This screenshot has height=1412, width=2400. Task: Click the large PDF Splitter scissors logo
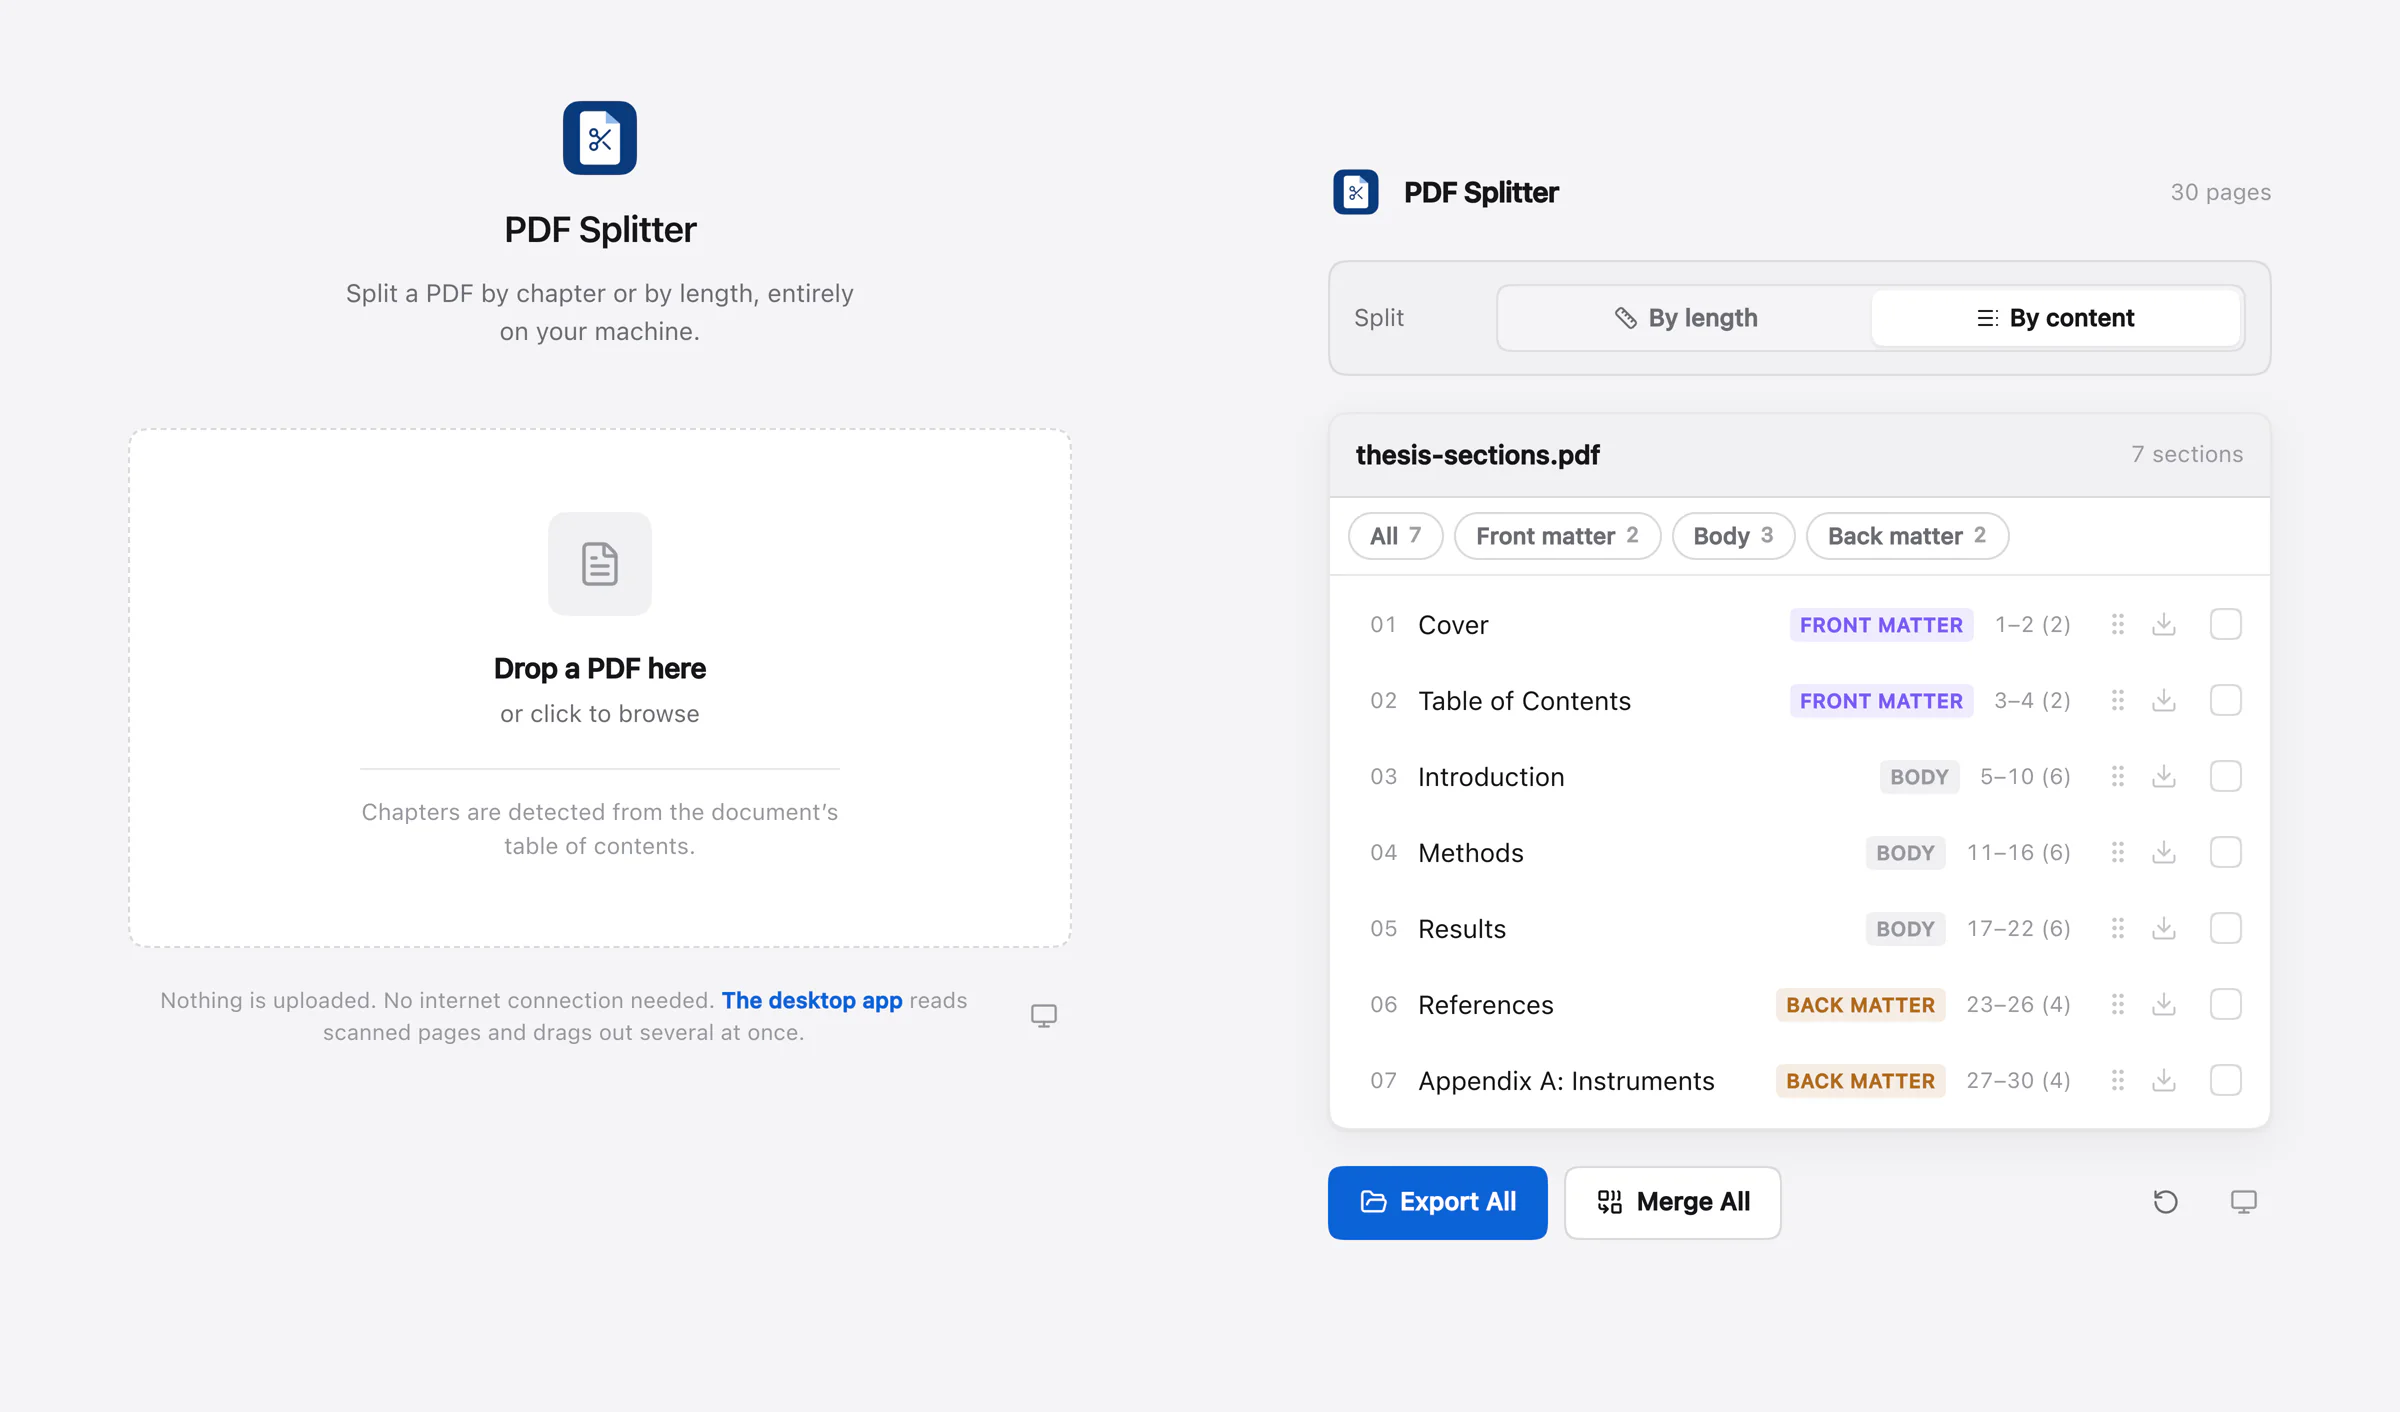point(600,138)
